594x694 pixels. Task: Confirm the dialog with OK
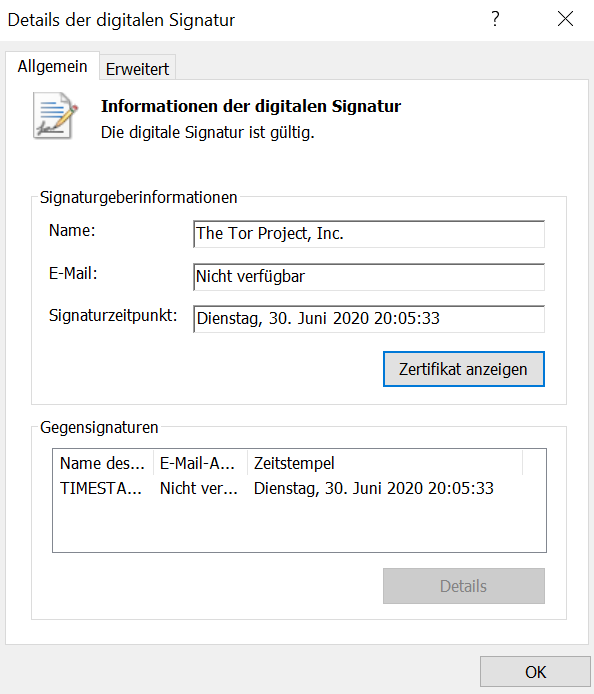(535, 672)
